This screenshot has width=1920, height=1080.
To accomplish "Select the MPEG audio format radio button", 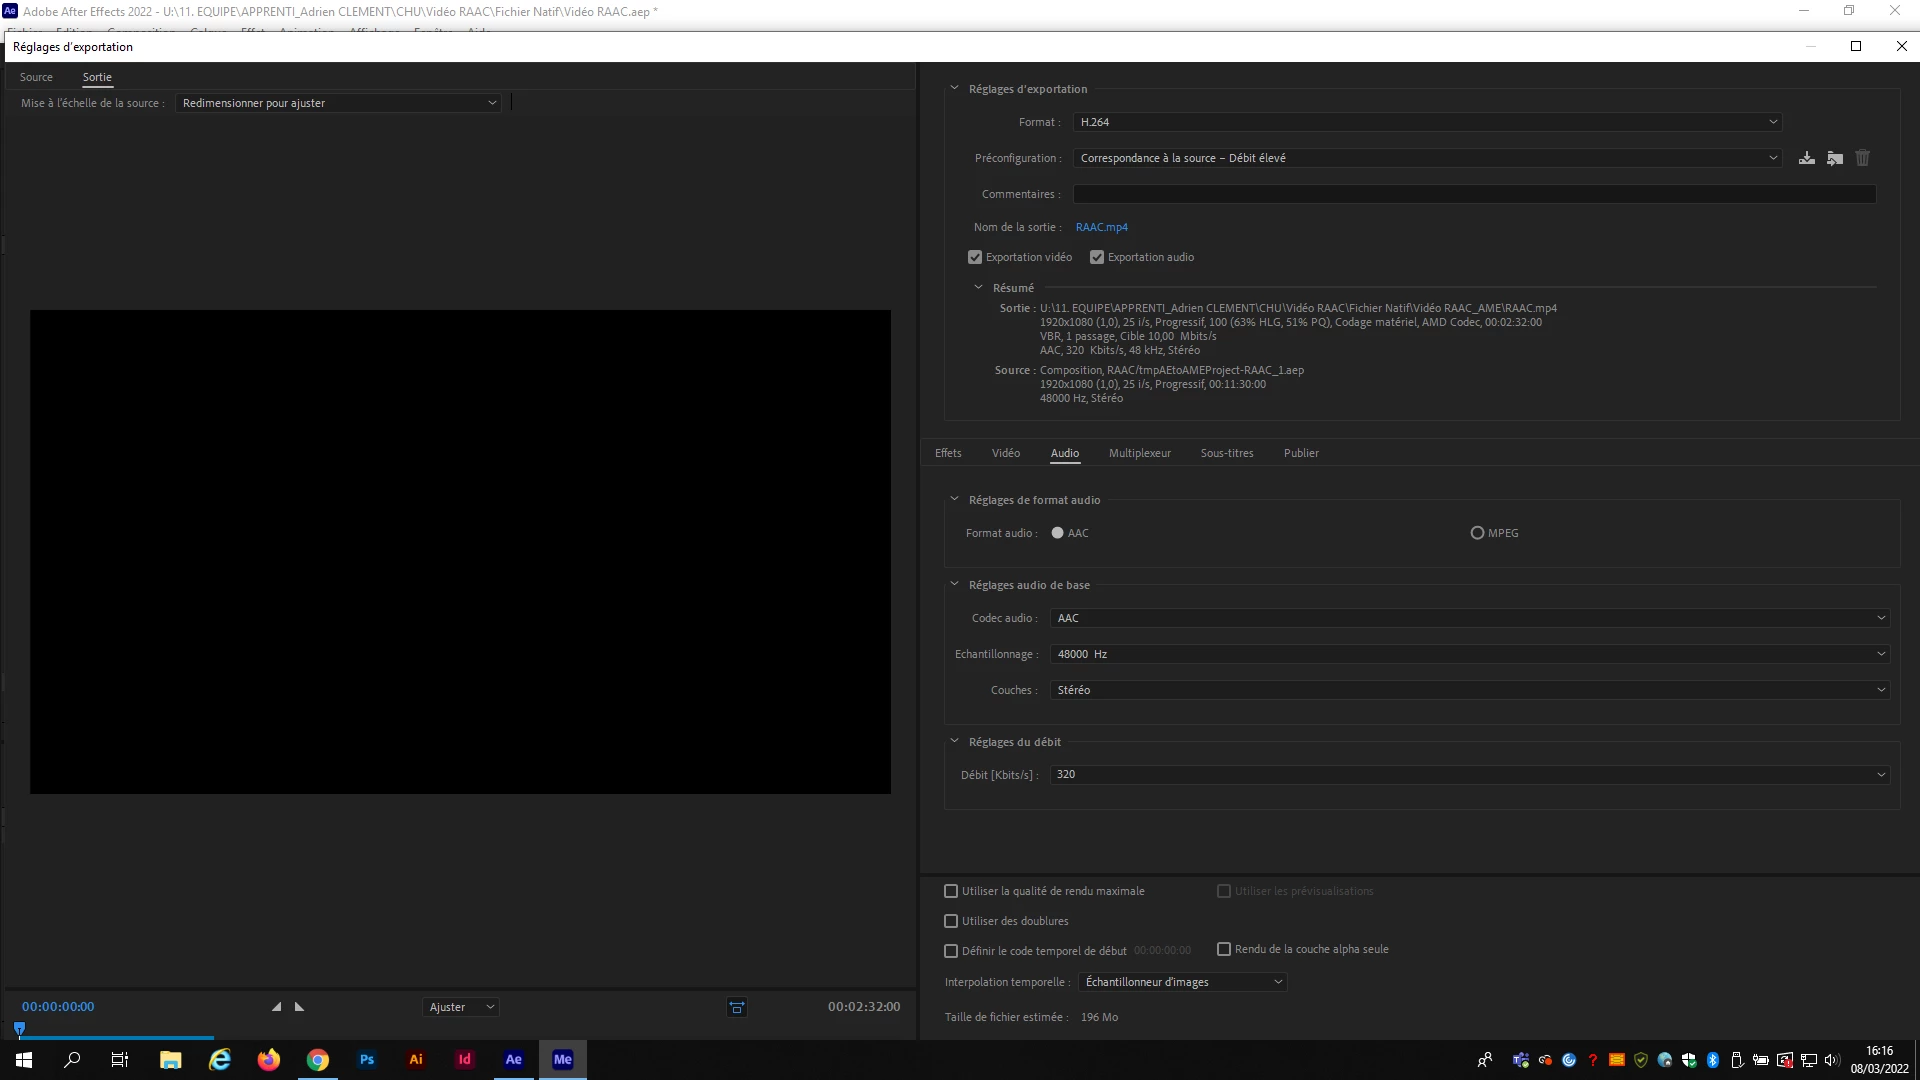I will click(1477, 533).
